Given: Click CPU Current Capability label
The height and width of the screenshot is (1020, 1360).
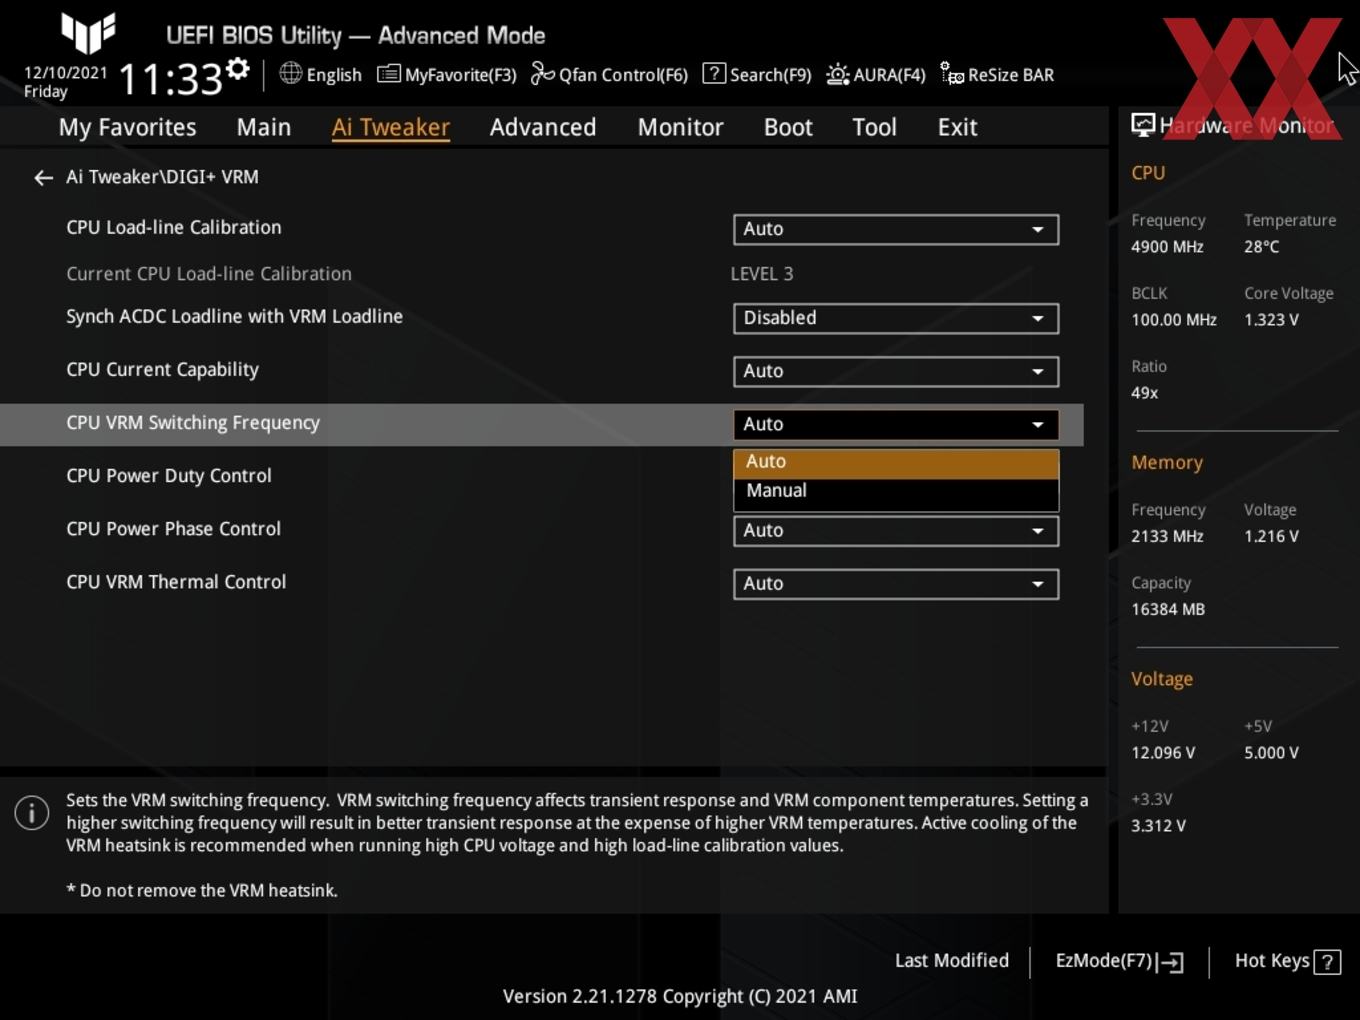Looking at the screenshot, I should point(162,370).
